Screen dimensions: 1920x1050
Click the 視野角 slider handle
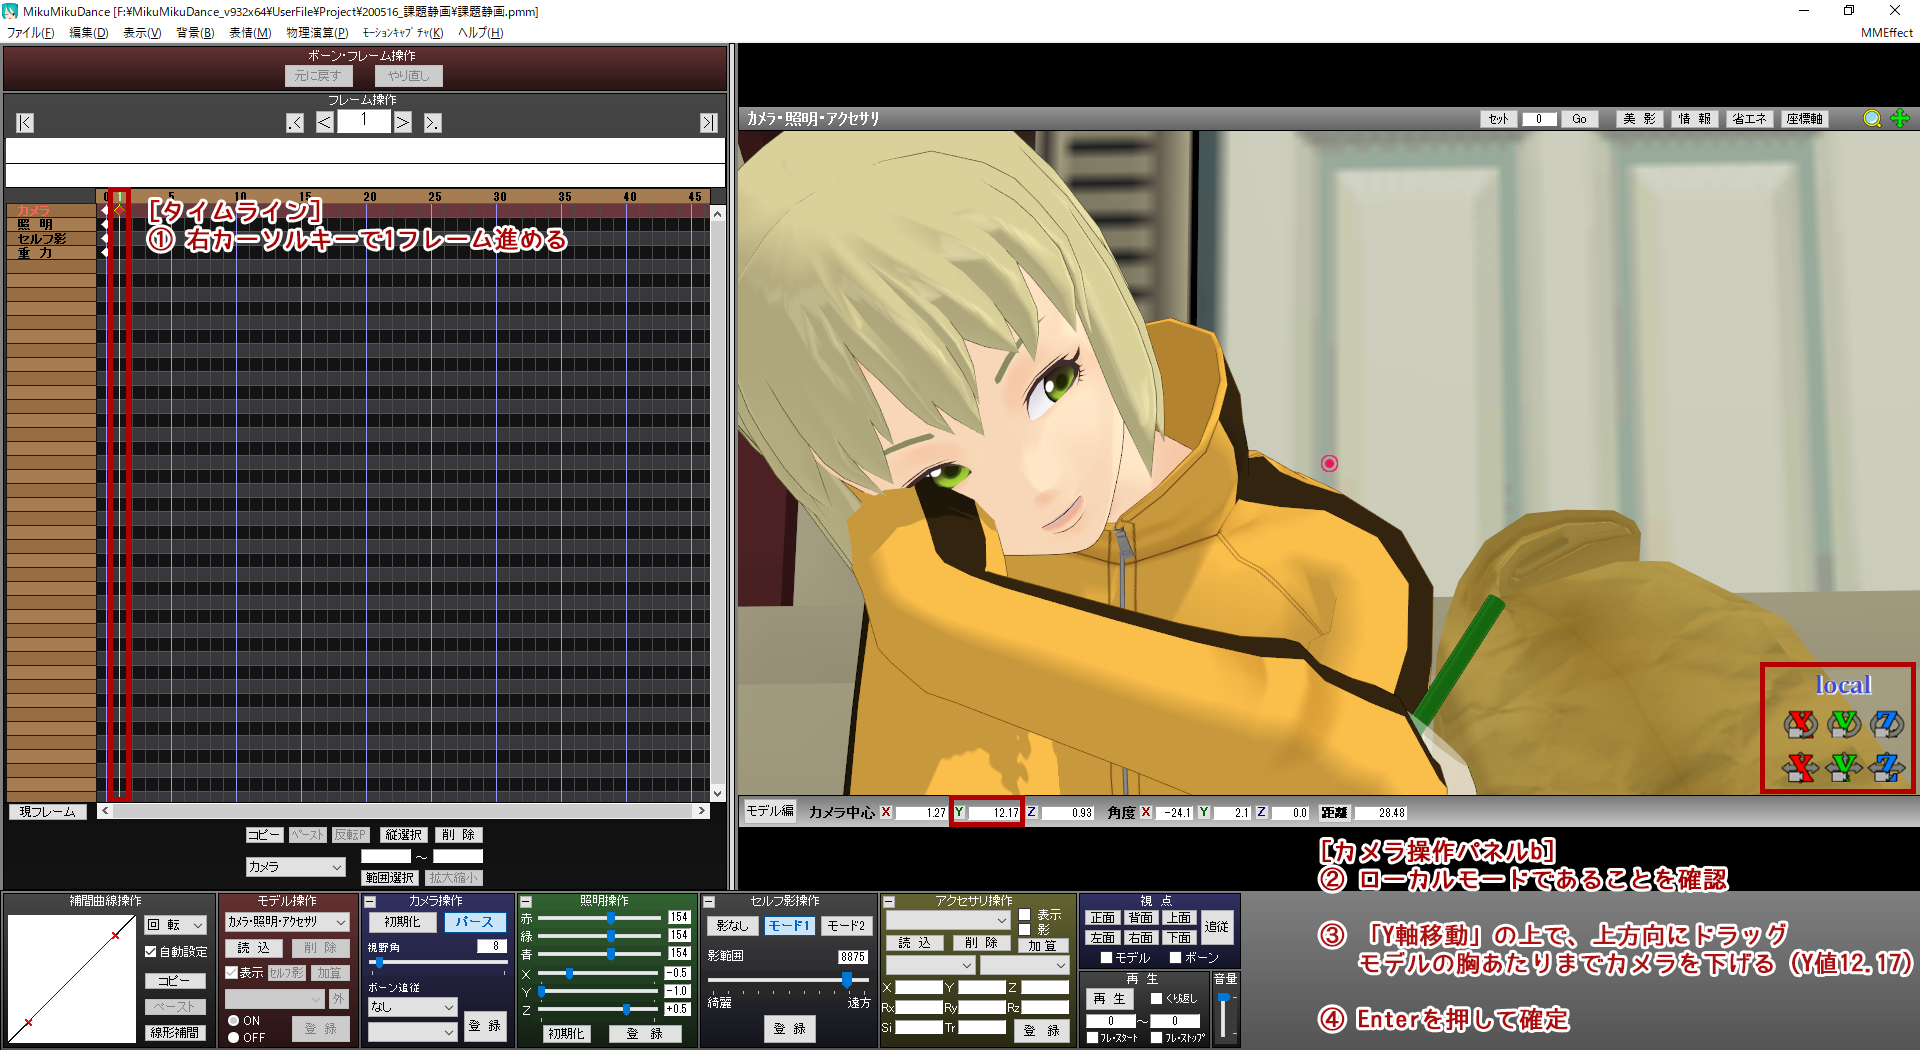[x=379, y=962]
